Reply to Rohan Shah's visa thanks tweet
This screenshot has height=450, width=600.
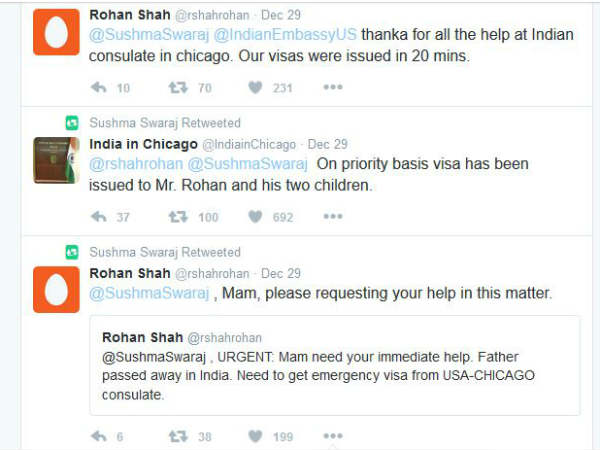[98, 88]
